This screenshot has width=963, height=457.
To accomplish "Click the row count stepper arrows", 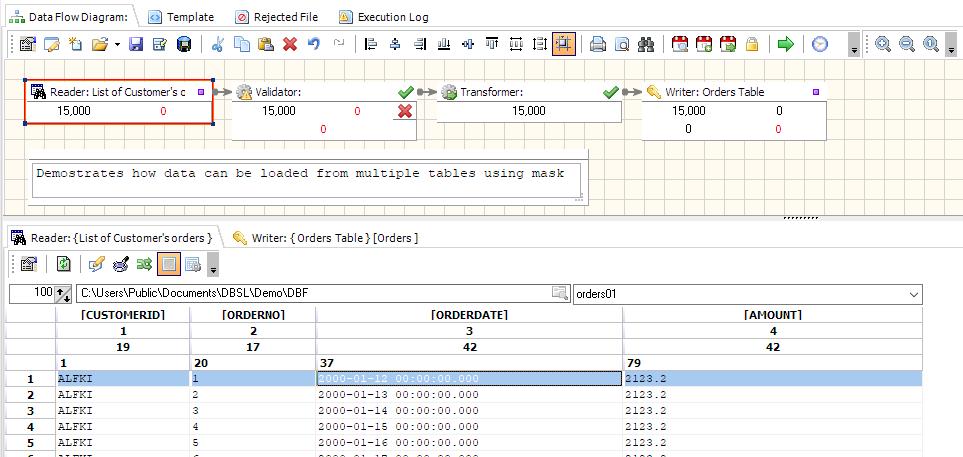I will 63,294.
